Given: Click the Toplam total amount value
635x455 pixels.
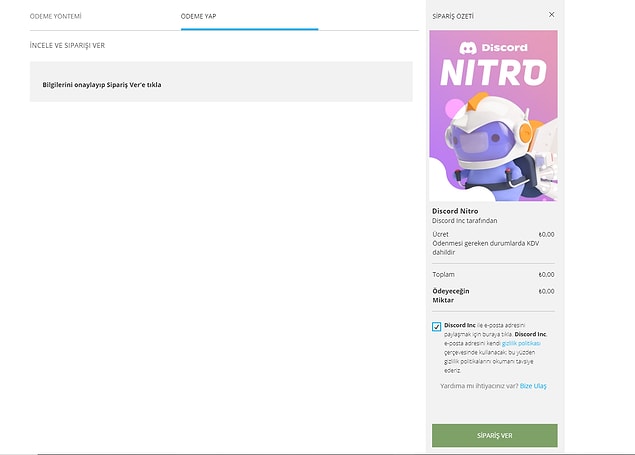Looking at the screenshot, I should pos(546,274).
